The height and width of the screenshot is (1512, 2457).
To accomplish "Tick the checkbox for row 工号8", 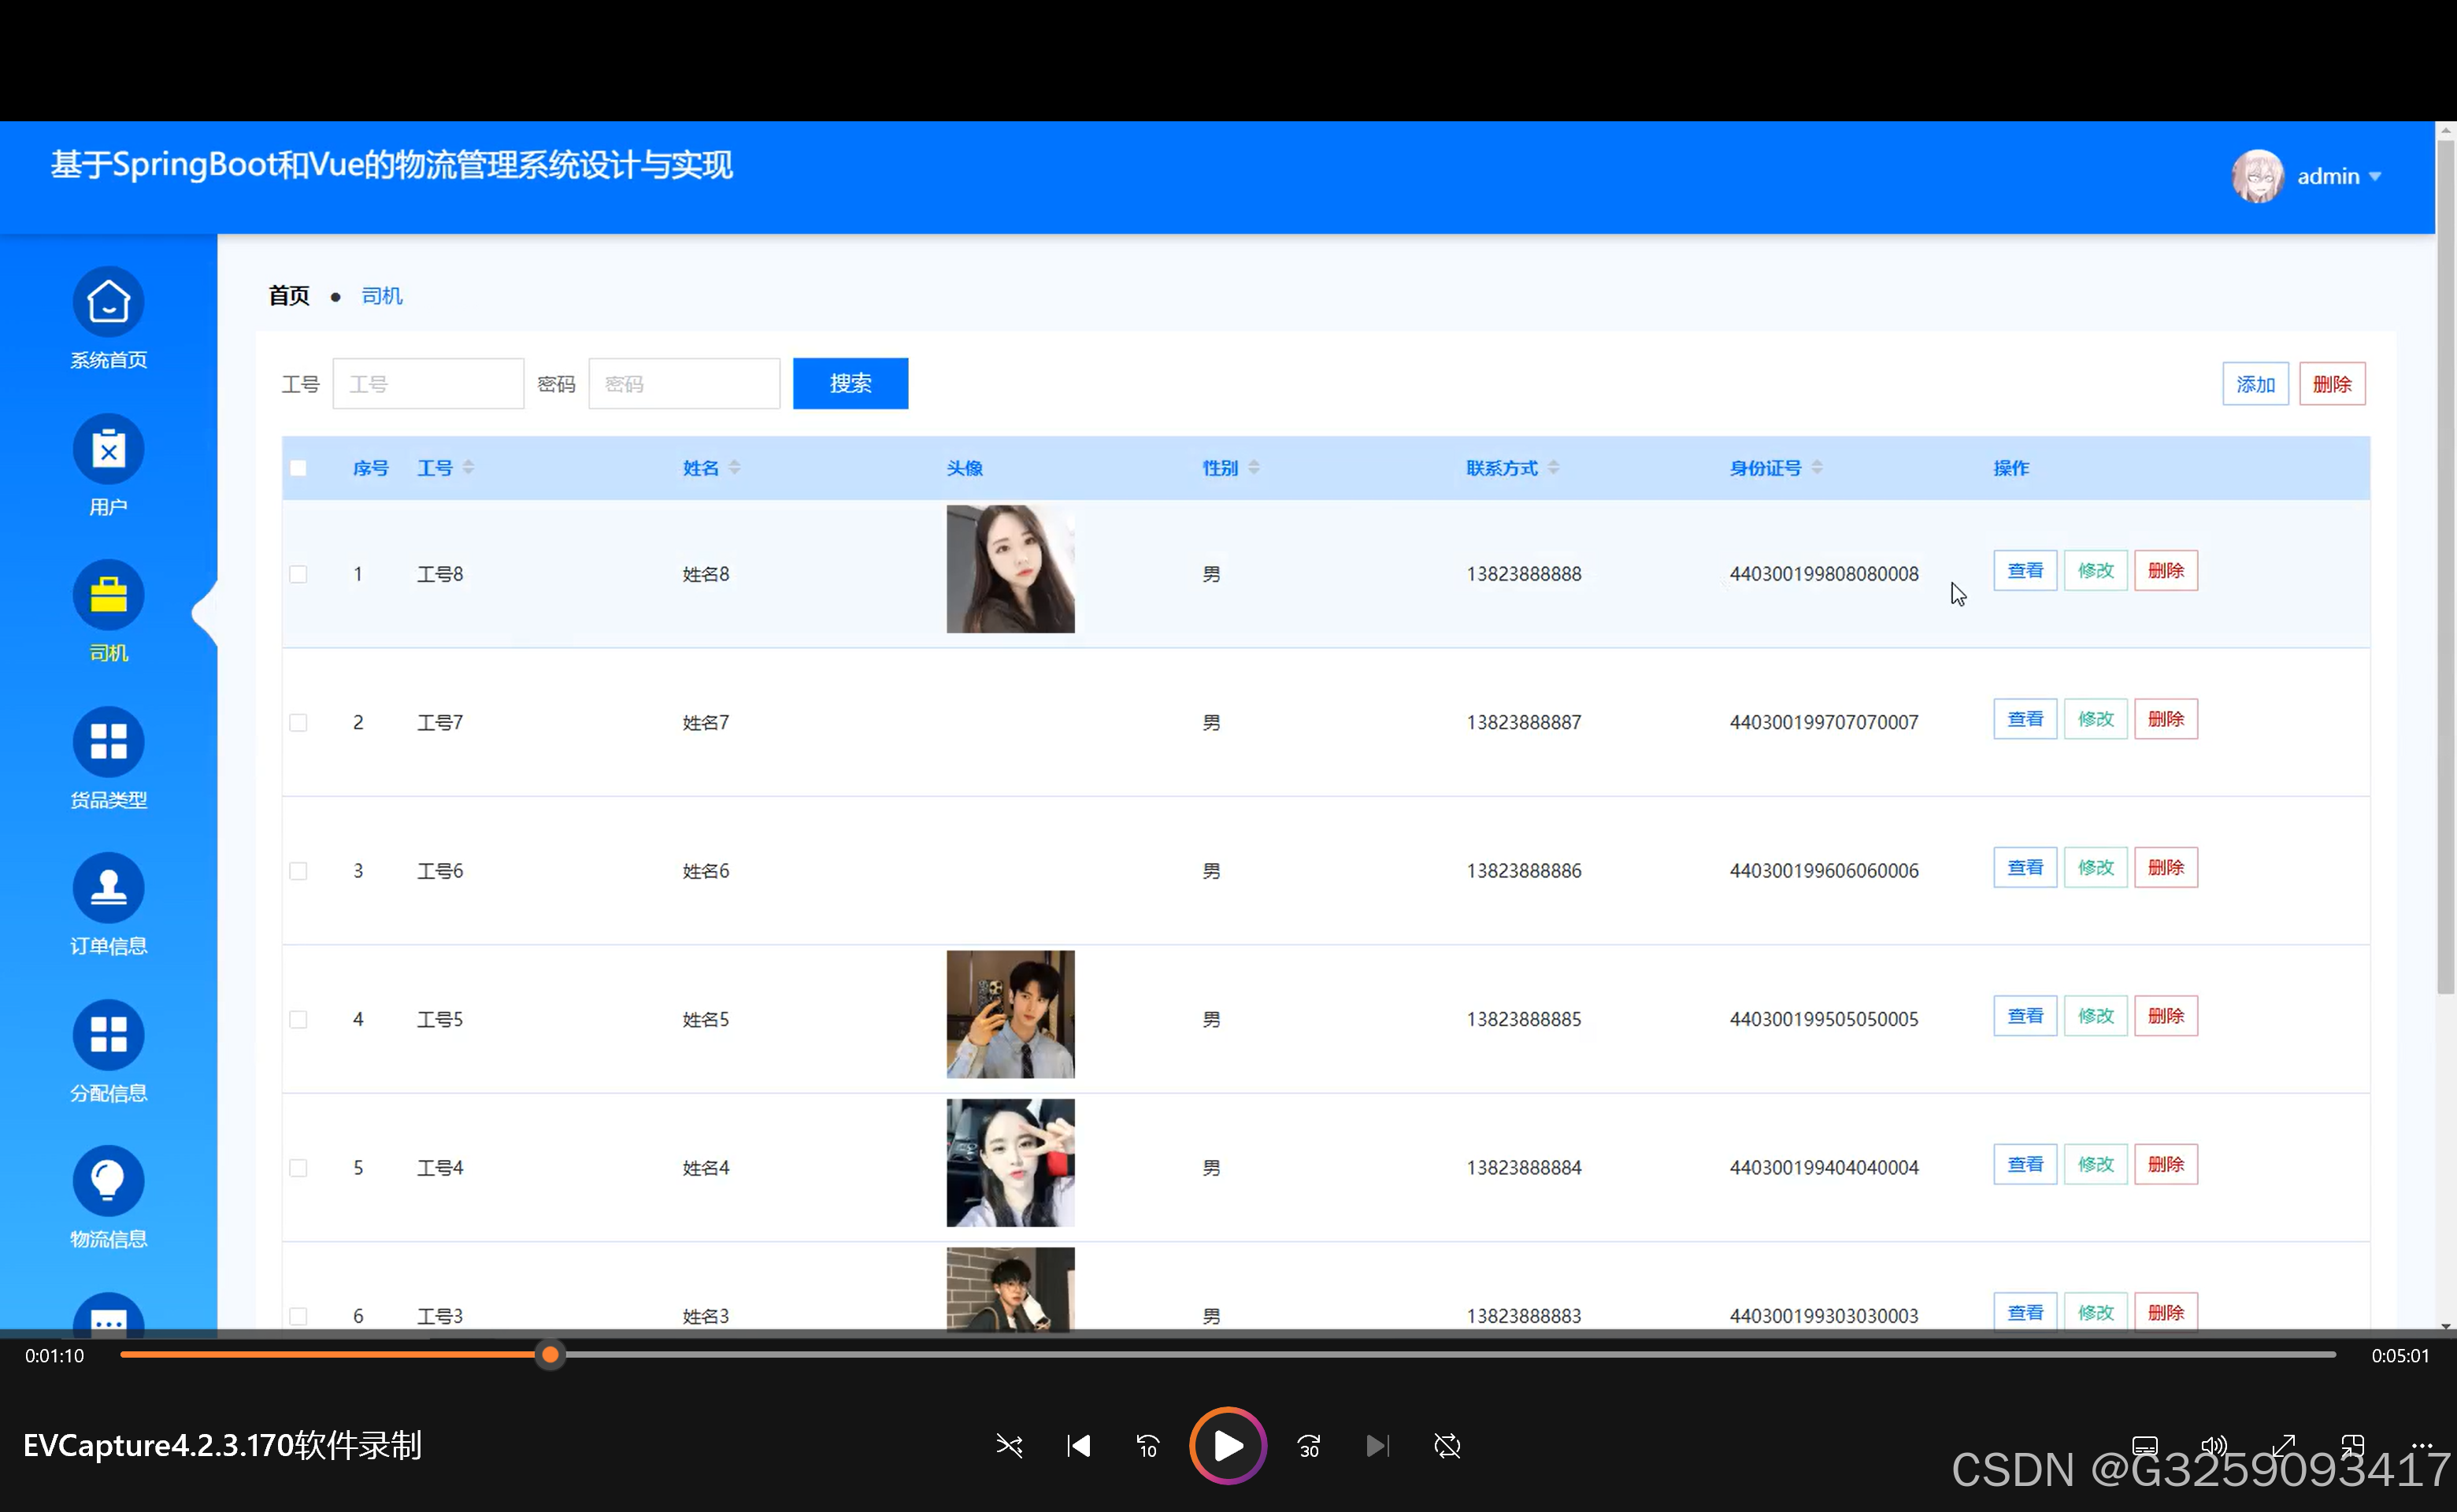I will tap(298, 574).
